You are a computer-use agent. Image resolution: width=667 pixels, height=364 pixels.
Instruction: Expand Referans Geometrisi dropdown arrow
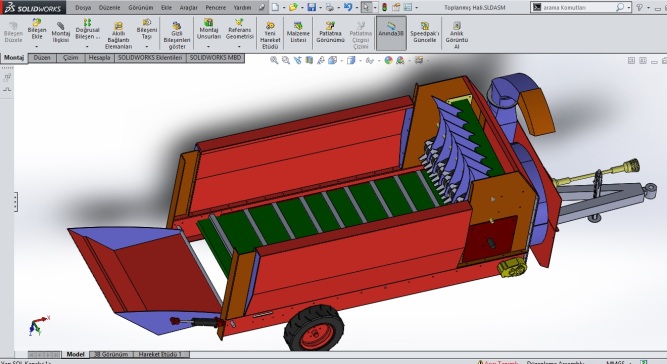pyautogui.click(x=239, y=46)
